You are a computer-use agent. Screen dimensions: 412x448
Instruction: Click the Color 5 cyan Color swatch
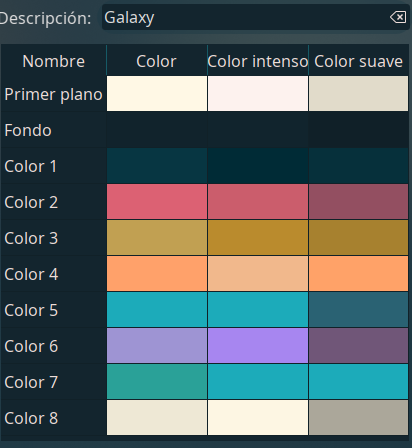pos(157,310)
